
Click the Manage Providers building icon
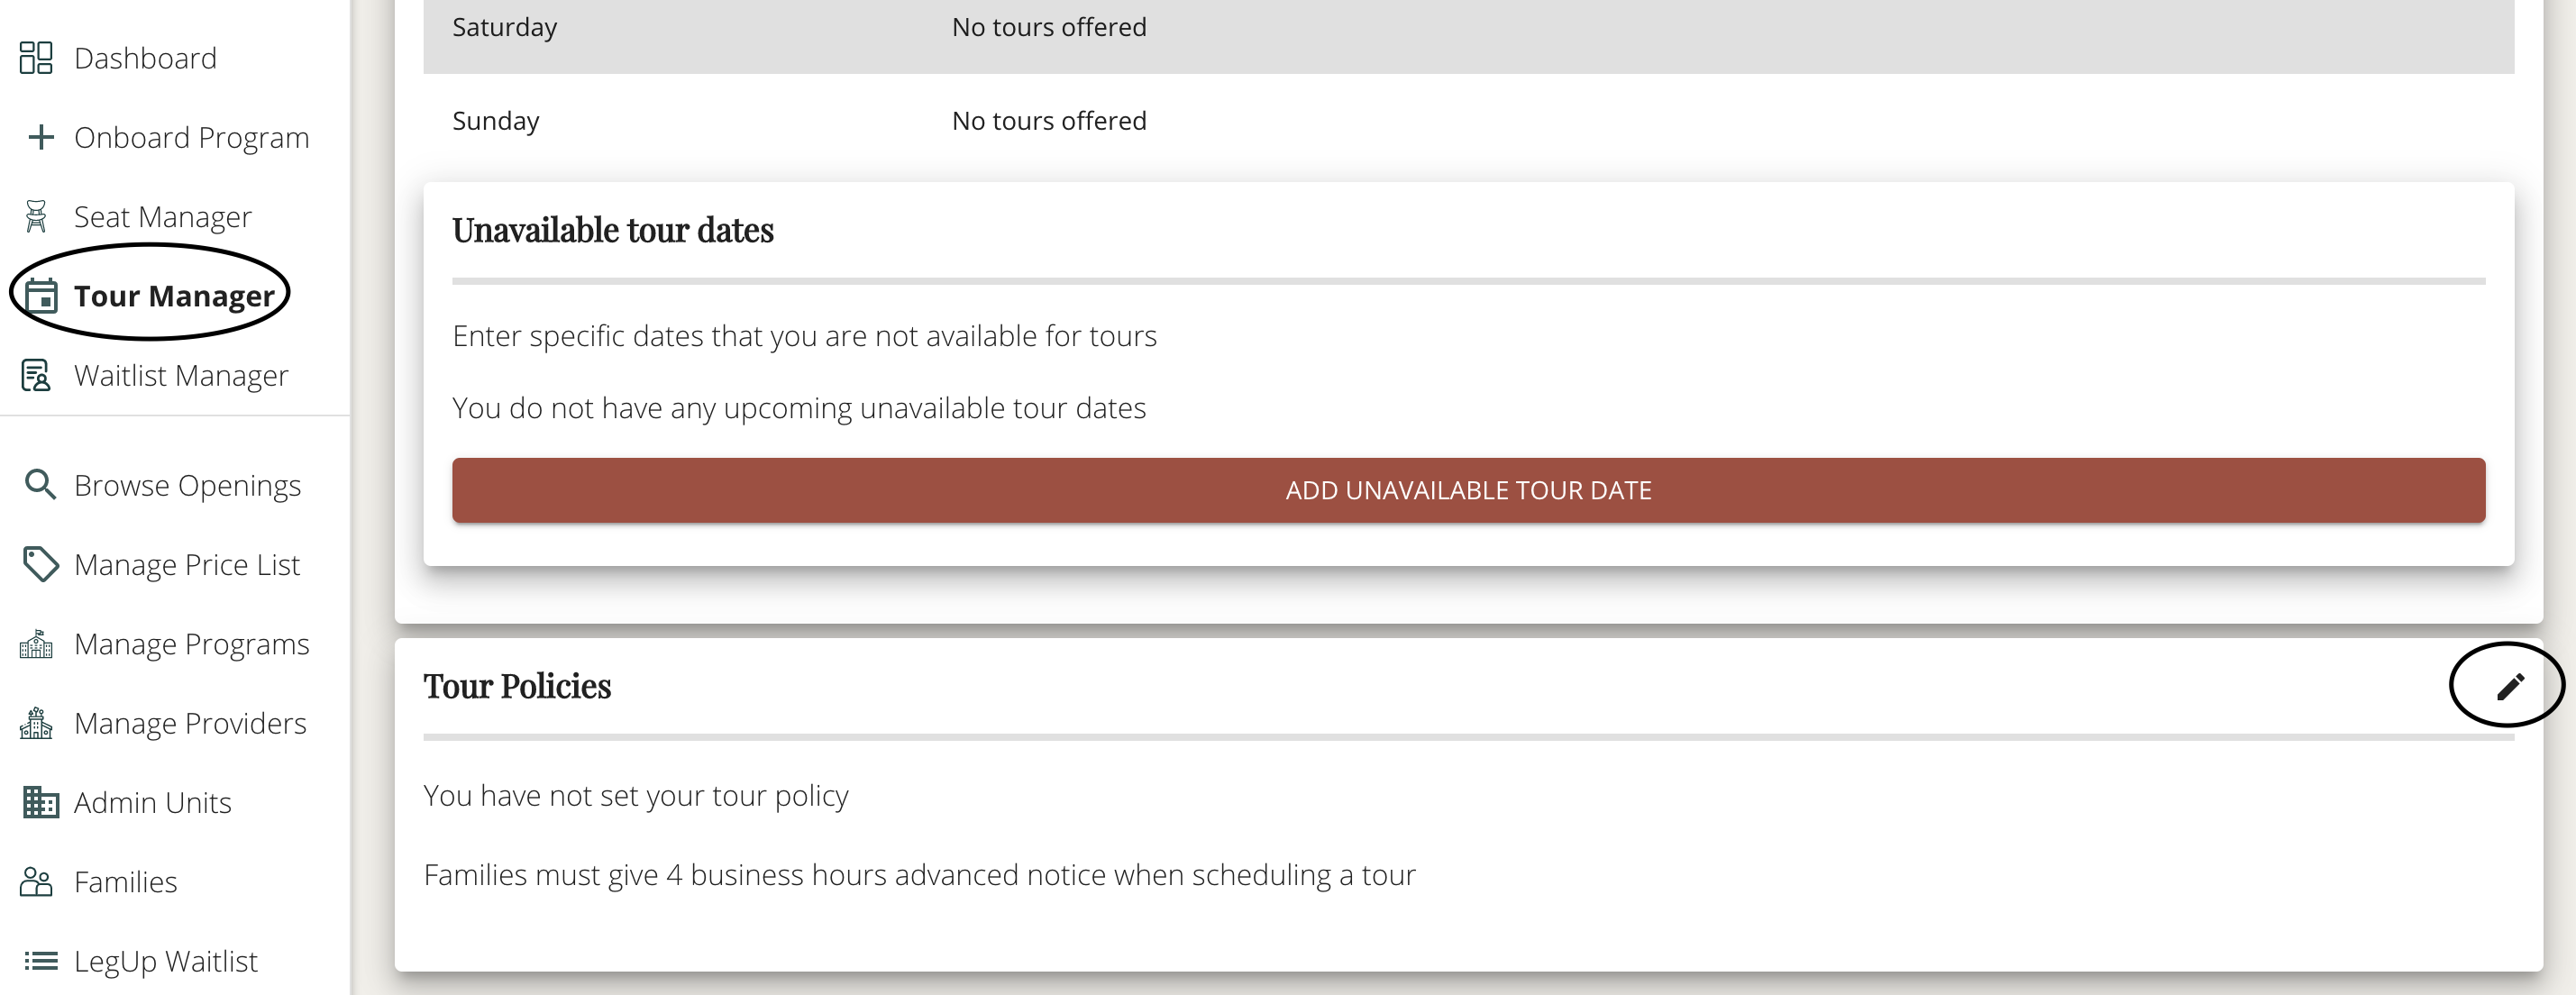click(x=36, y=723)
